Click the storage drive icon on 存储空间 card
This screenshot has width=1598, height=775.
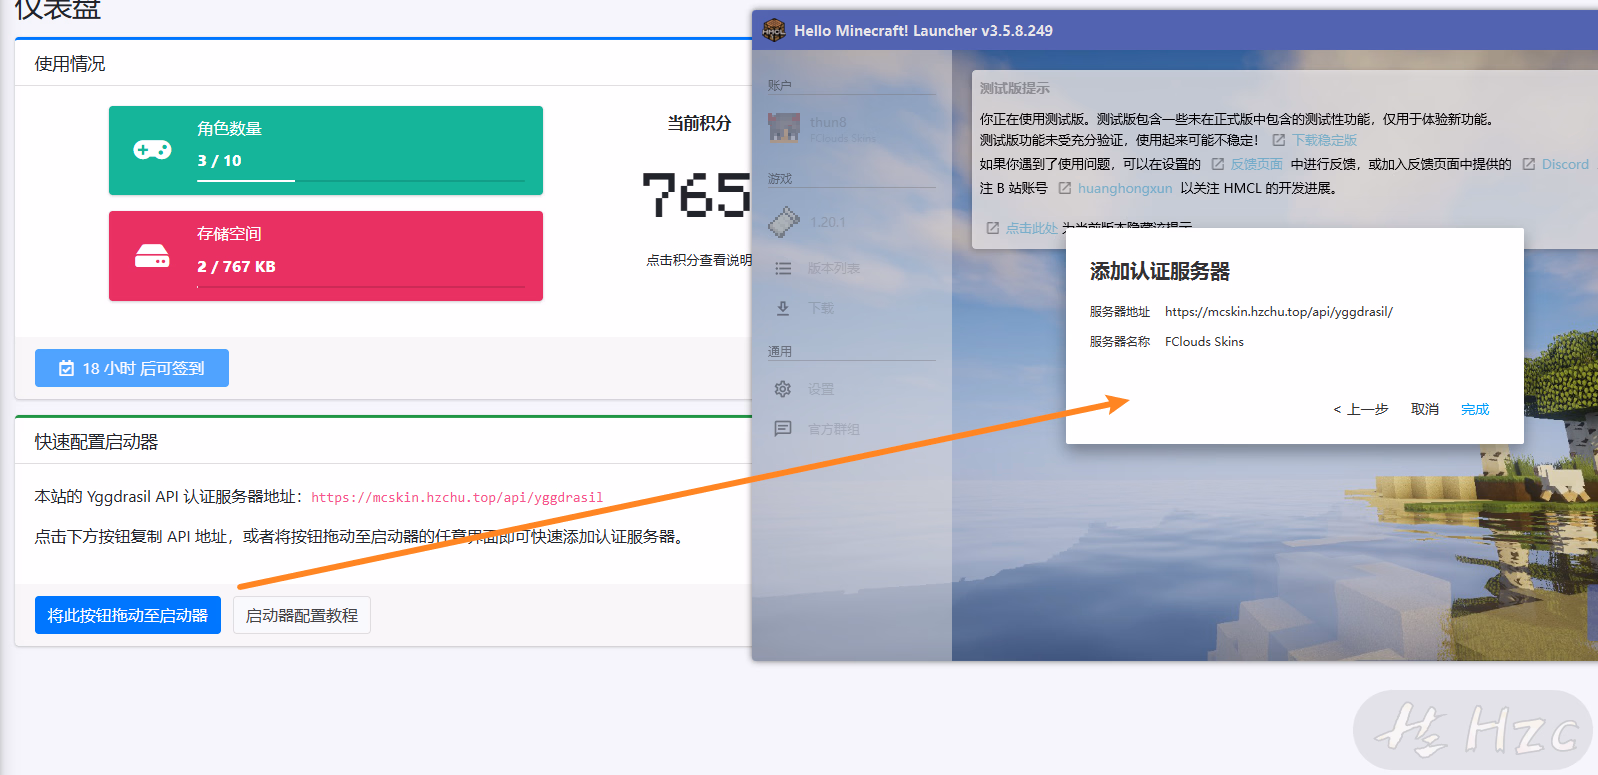152,256
